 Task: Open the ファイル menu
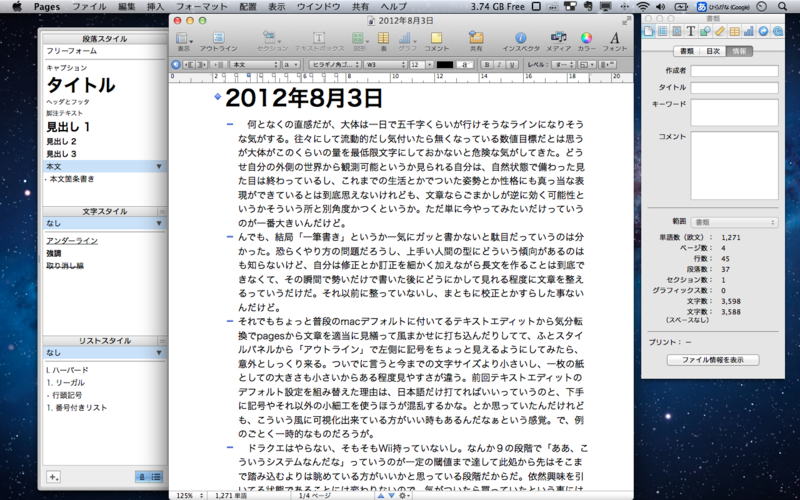coord(89,7)
